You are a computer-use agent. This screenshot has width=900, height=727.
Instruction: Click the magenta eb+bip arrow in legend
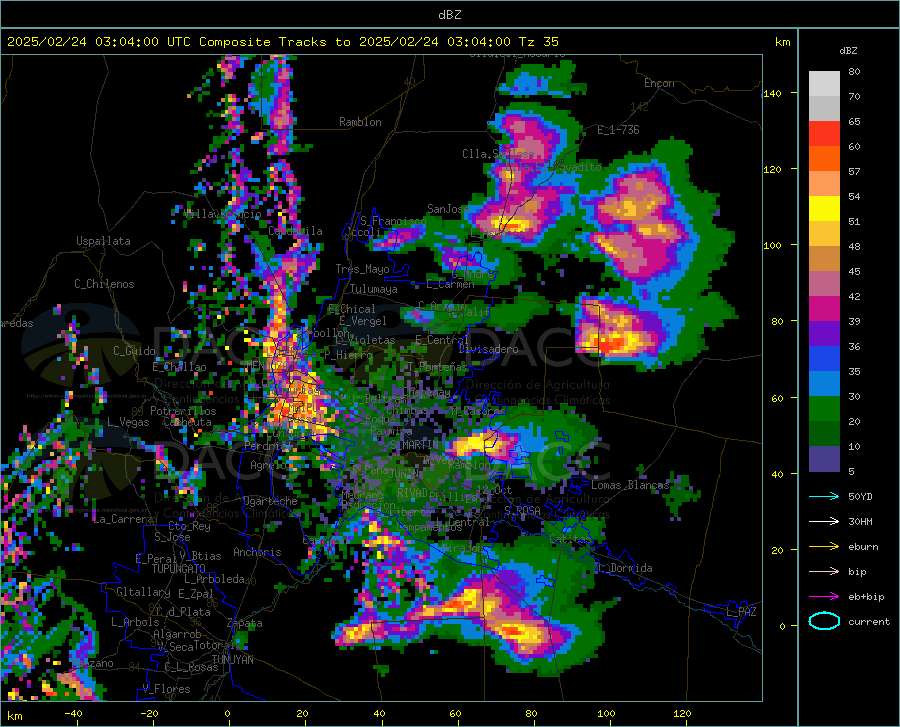coord(824,597)
